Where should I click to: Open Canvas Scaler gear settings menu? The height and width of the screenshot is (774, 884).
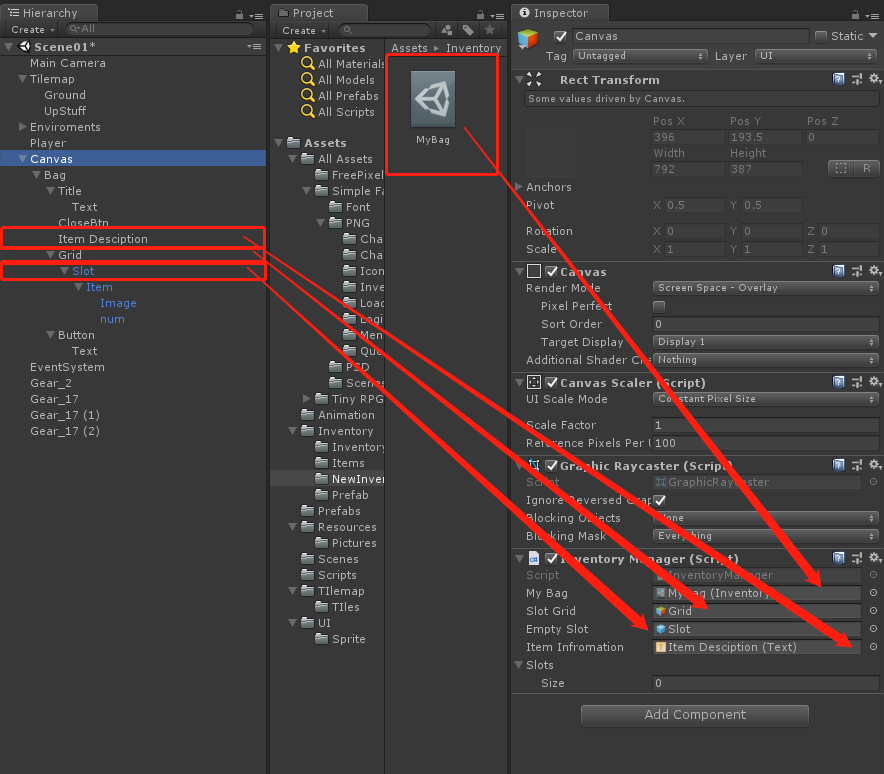click(x=874, y=382)
